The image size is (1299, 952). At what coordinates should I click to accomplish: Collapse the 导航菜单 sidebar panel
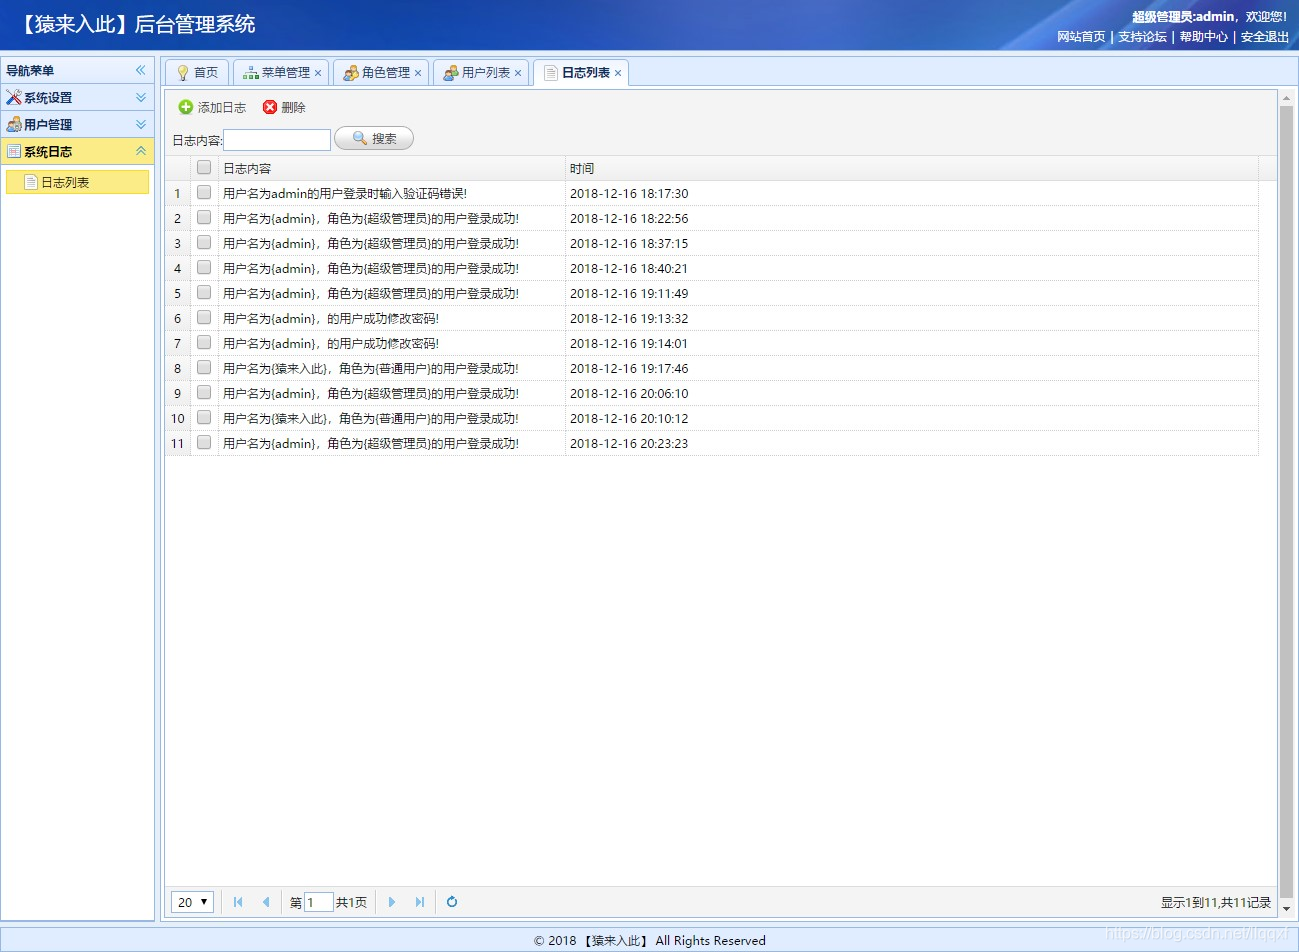(x=141, y=70)
